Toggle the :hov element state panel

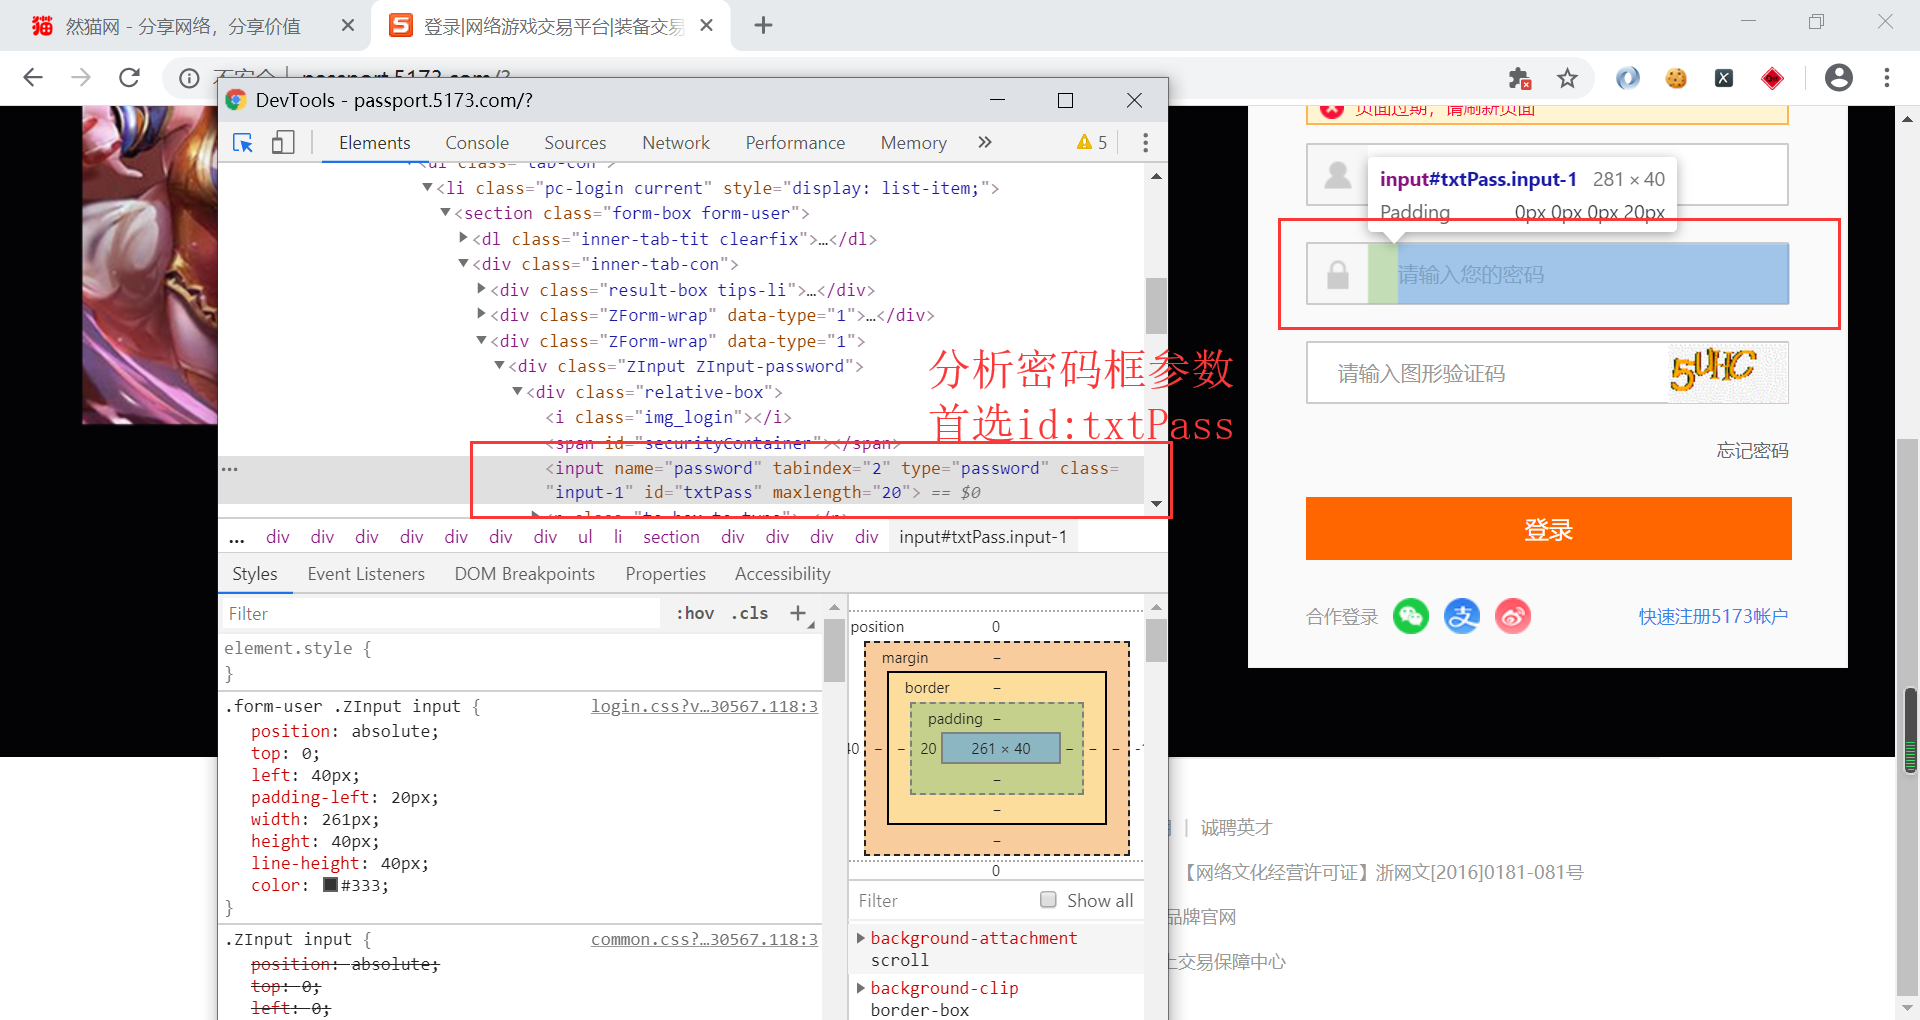[x=695, y=613]
